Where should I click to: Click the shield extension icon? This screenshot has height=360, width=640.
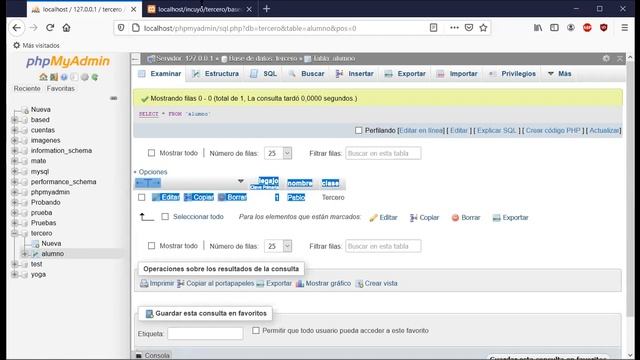tap(604, 28)
